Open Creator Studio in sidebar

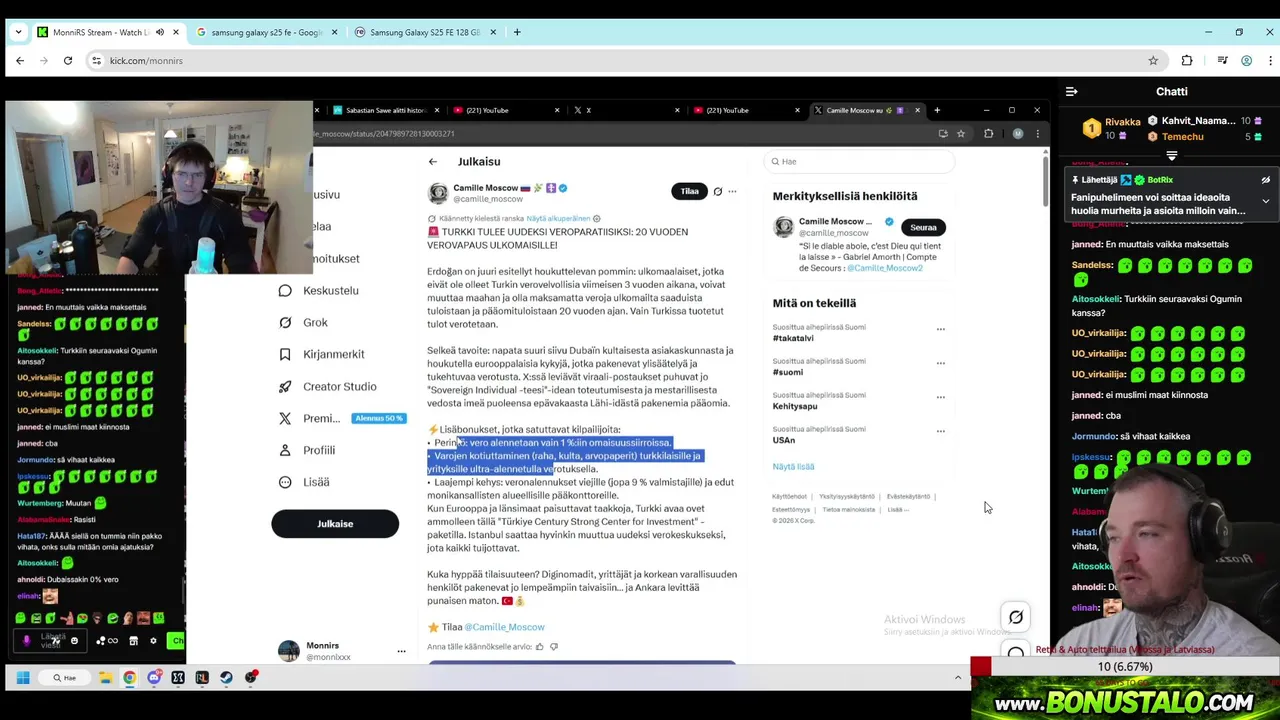(327, 386)
